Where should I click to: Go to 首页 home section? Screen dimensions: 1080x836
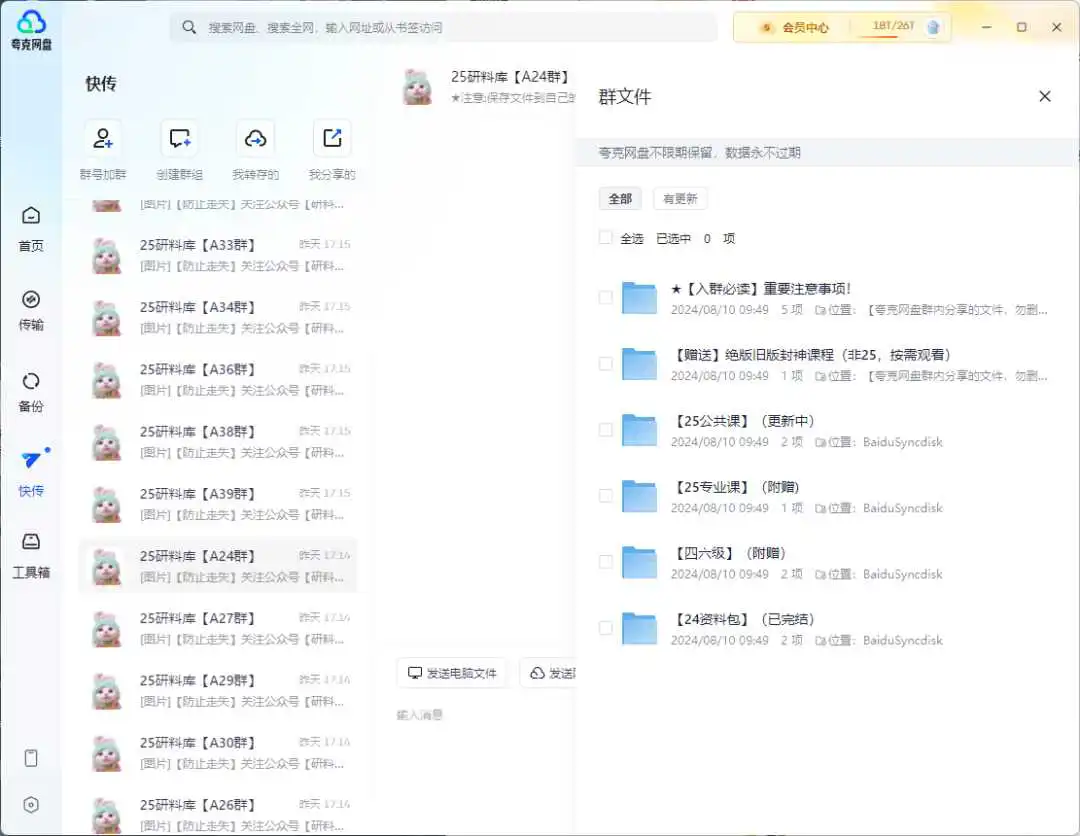click(31, 229)
